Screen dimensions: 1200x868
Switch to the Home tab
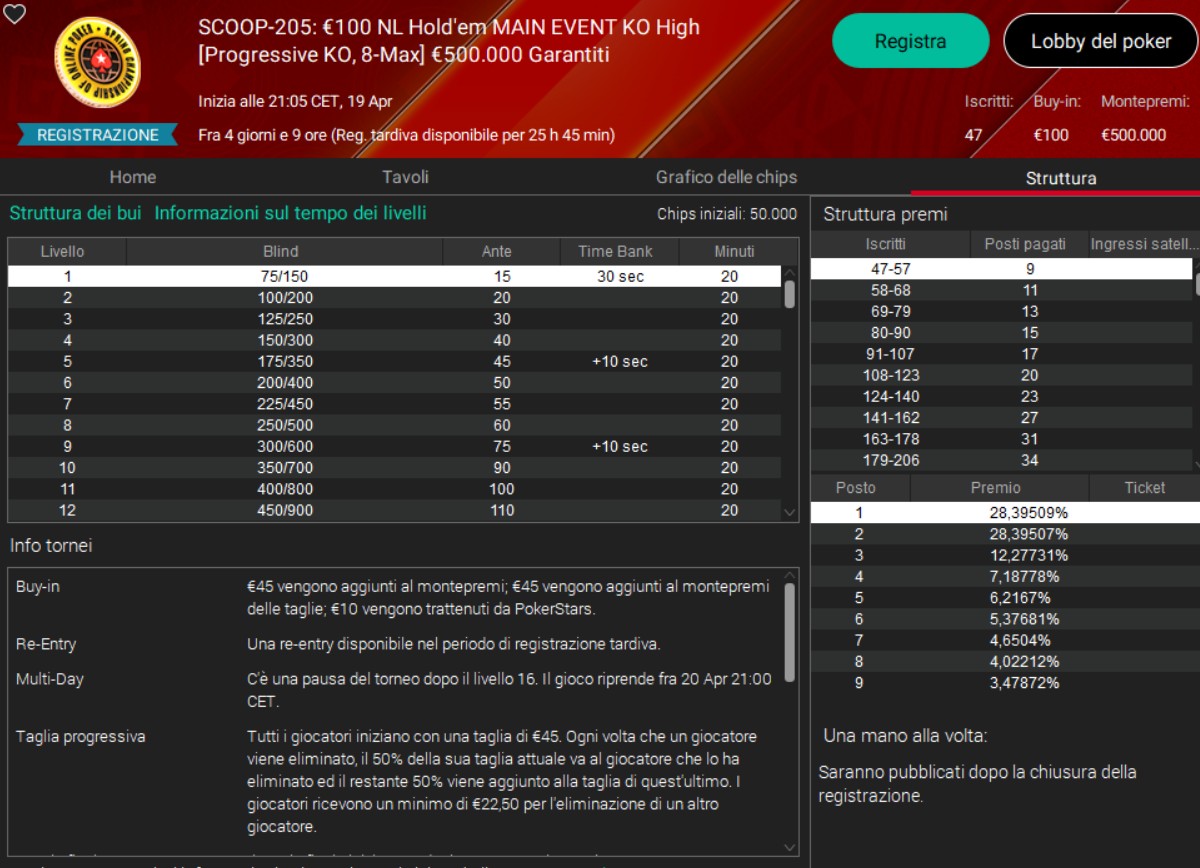pyautogui.click(x=133, y=177)
